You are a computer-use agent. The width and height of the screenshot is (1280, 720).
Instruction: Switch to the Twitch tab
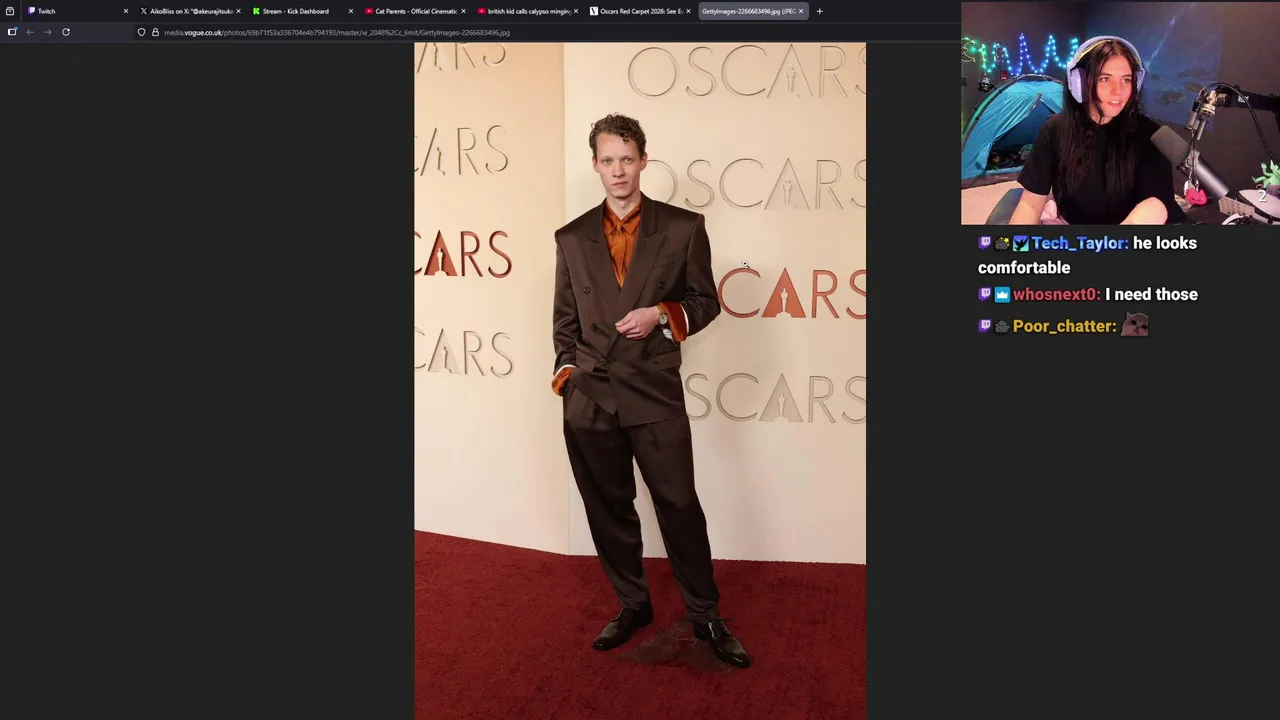pos(75,11)
